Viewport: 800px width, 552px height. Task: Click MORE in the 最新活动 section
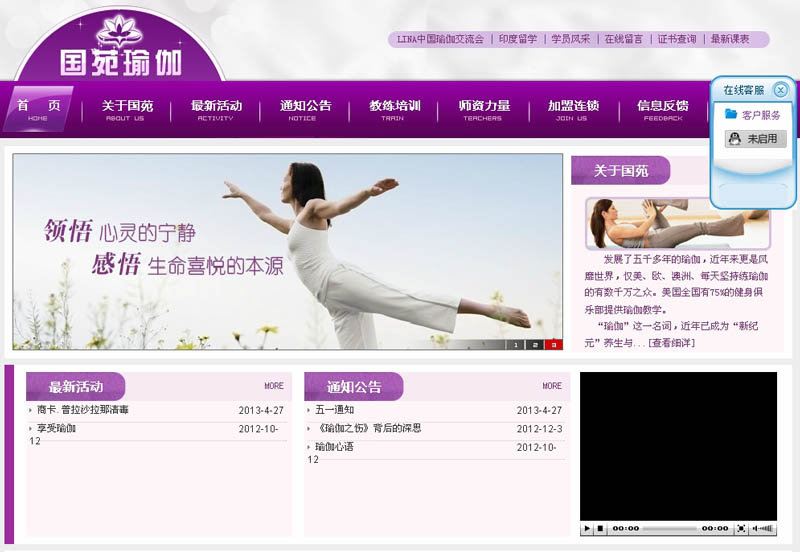[x=274, y=386]
